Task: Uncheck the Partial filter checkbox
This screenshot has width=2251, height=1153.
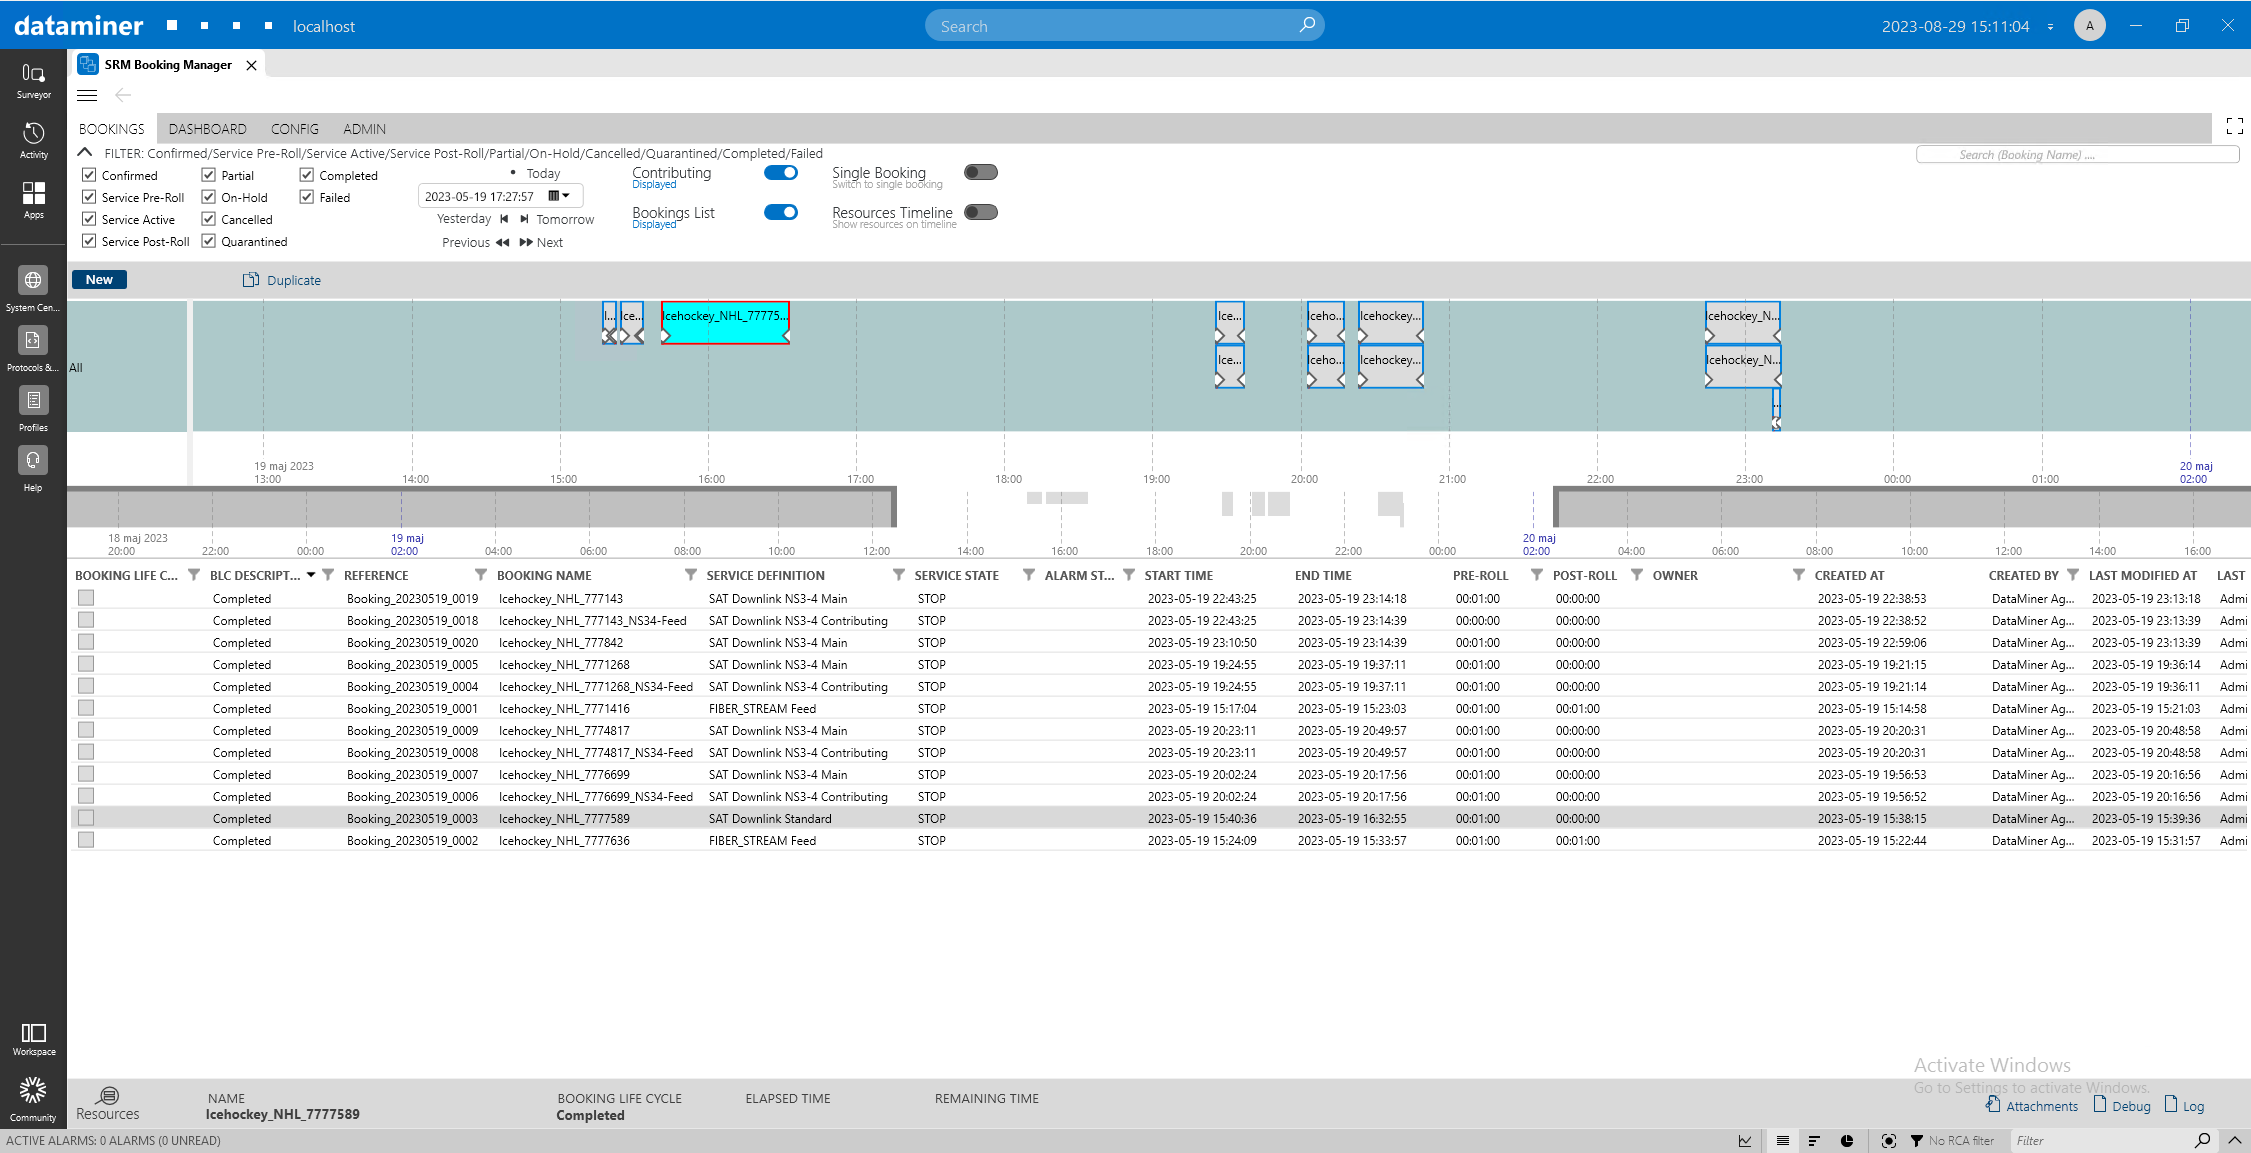Action: (209, 175)
